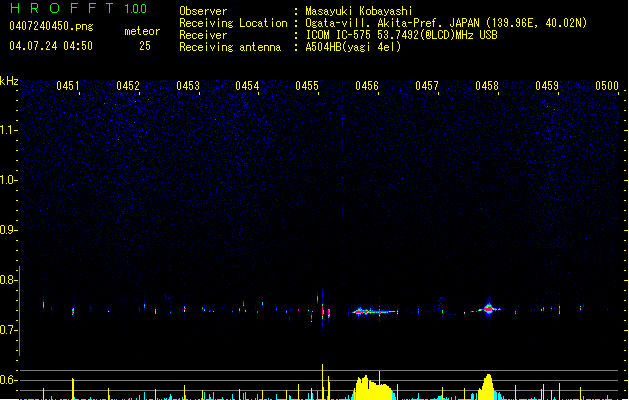Click the Observer label
This screenshot has height=400, width=629.
pos(203,11)
